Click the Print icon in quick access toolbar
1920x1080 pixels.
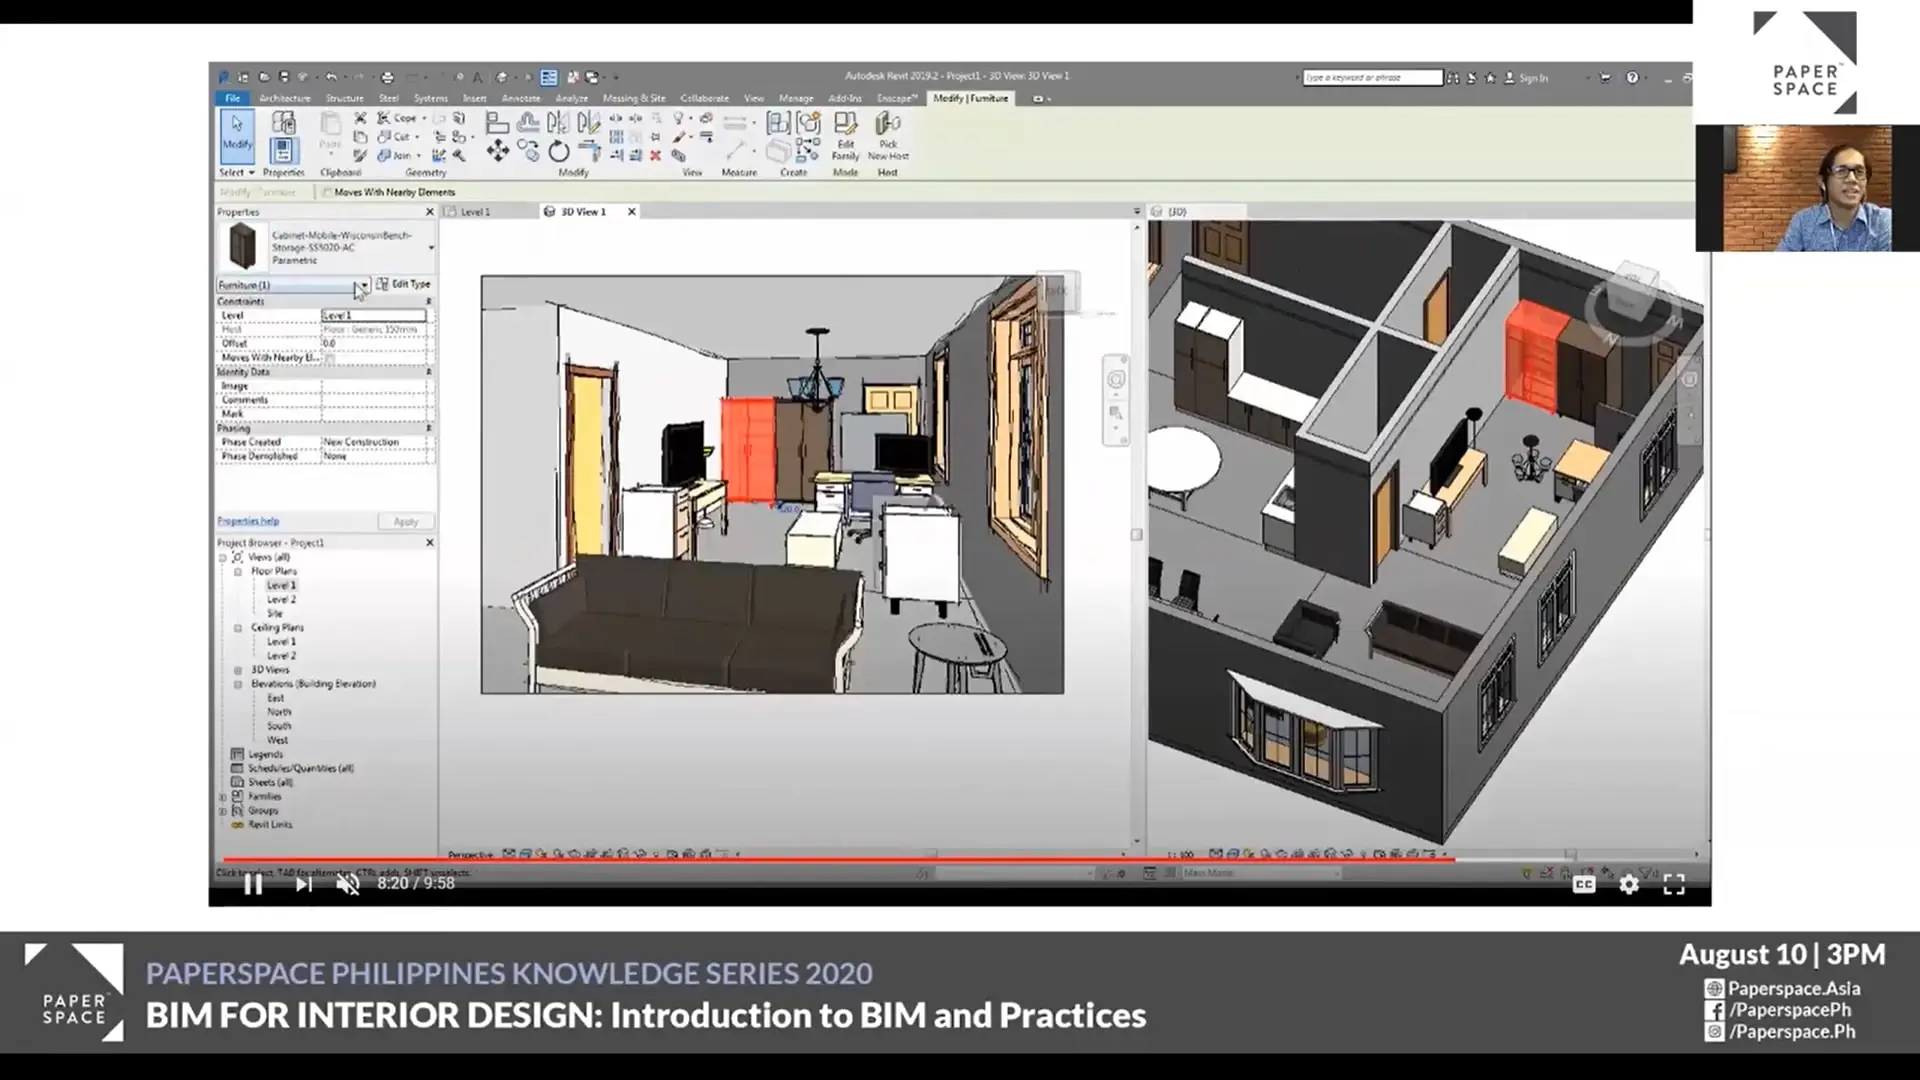pyautogui.click(x=387, y=77)
